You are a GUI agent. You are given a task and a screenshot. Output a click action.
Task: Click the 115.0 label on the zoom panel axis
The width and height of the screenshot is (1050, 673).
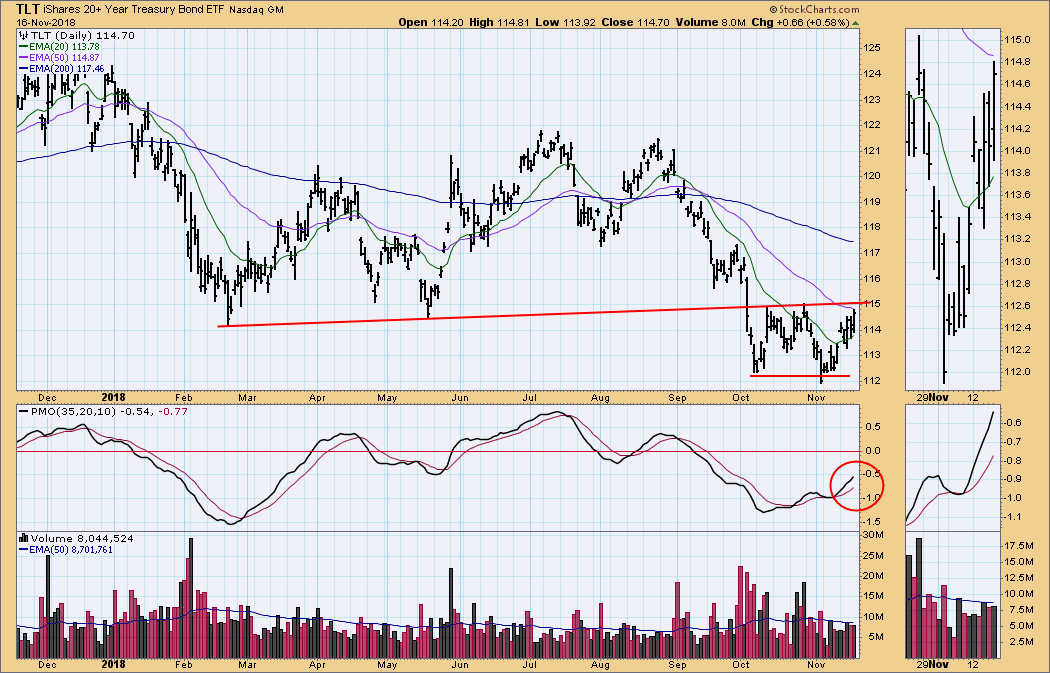[x=1017, y=40]
